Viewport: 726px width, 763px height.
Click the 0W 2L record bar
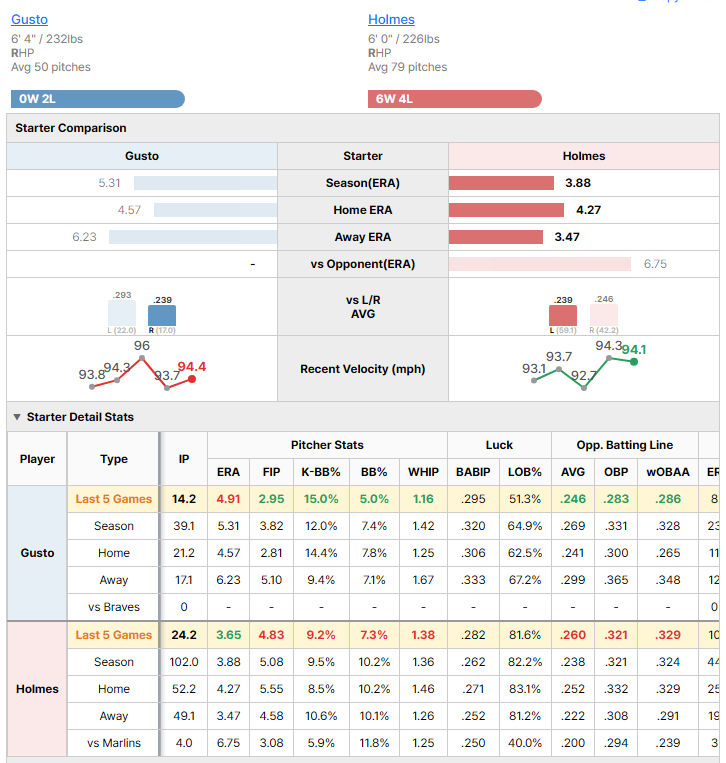pyautogui.click(x=98, y=99)
